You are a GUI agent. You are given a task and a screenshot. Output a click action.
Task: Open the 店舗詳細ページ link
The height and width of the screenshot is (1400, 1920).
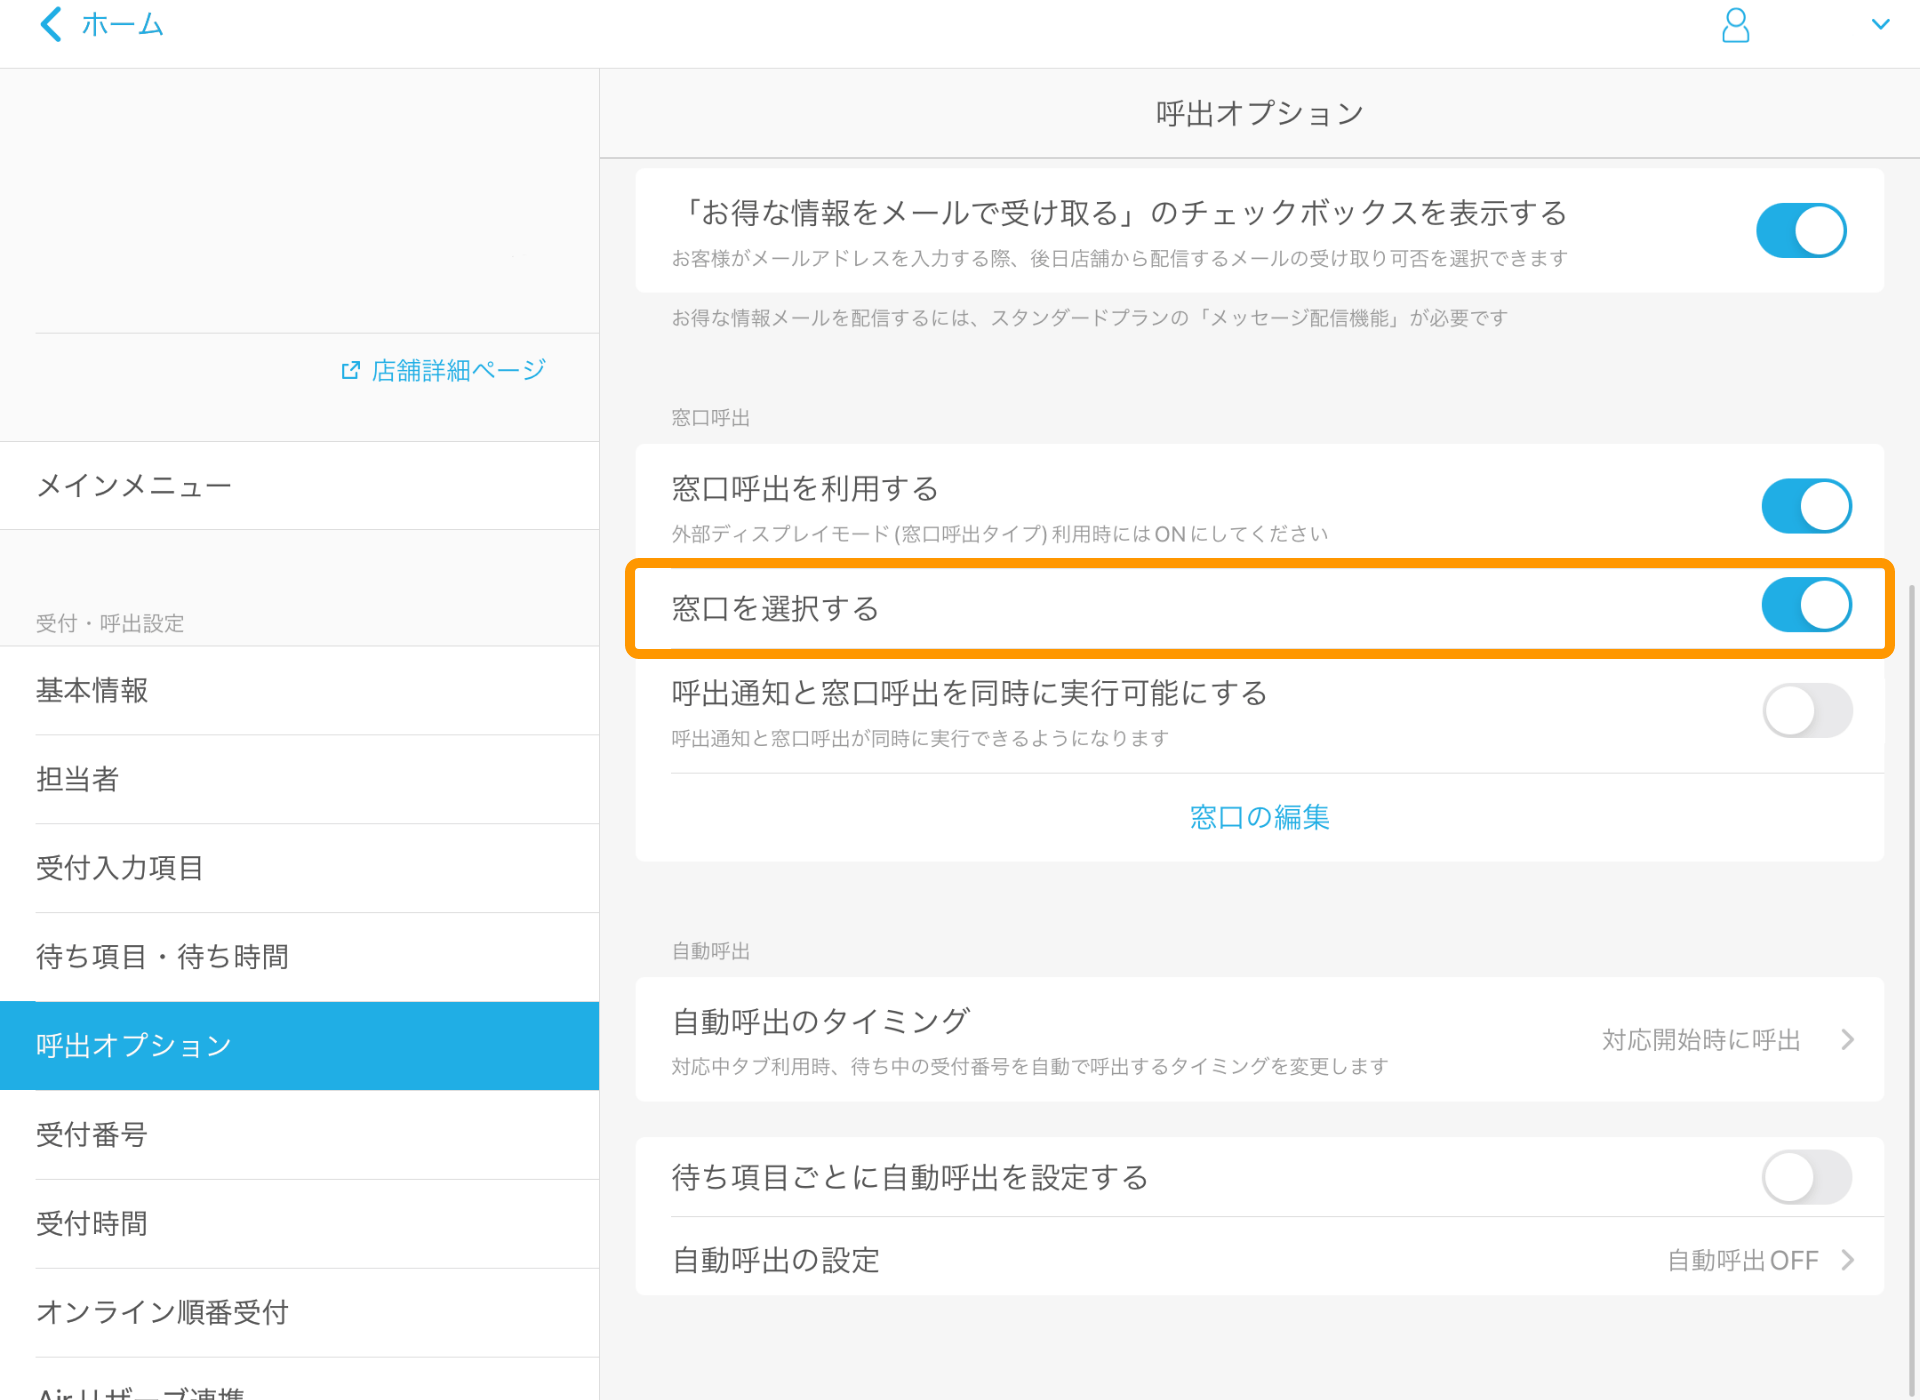[458, 371]
